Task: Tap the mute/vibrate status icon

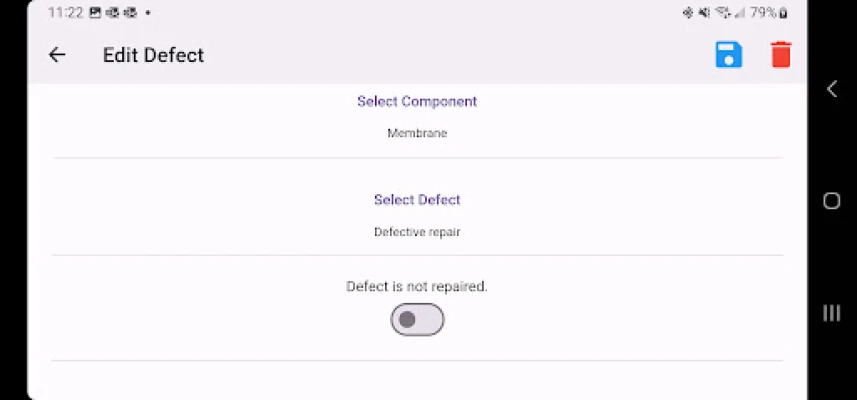Action: tap(704, 13)
